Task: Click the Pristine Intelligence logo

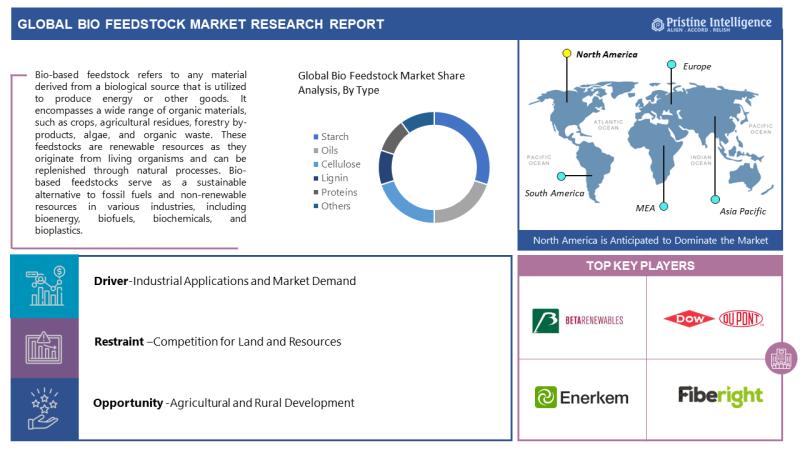Action: 711,24
